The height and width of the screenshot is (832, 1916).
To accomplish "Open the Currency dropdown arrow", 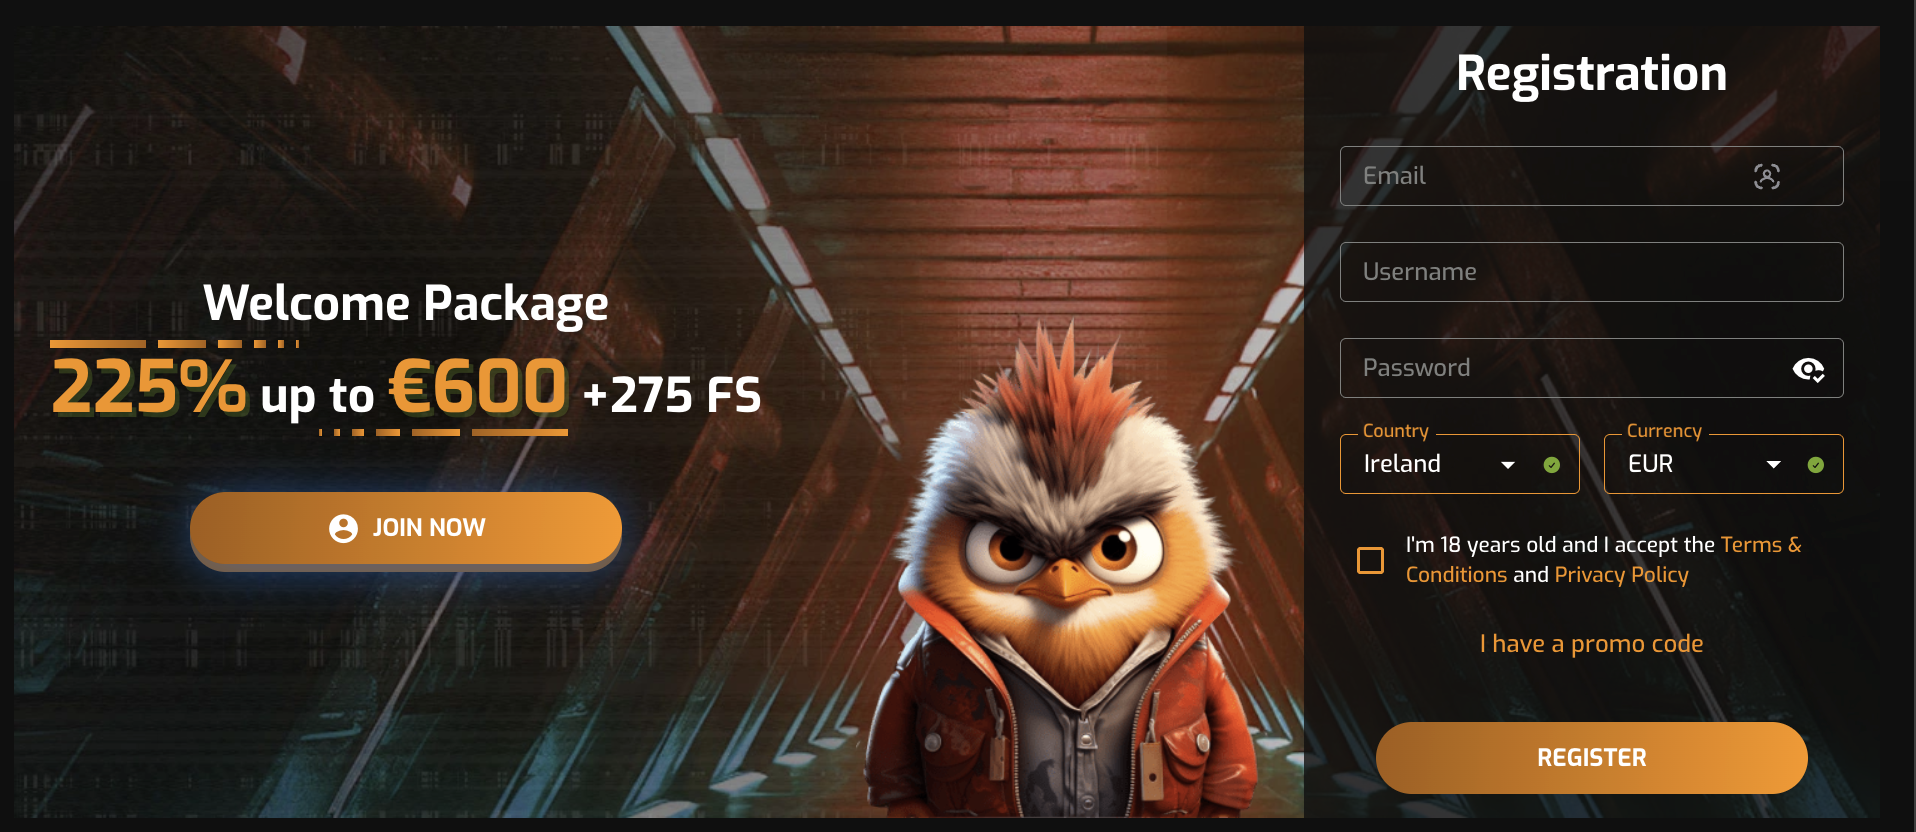I will click(1774, 465).
